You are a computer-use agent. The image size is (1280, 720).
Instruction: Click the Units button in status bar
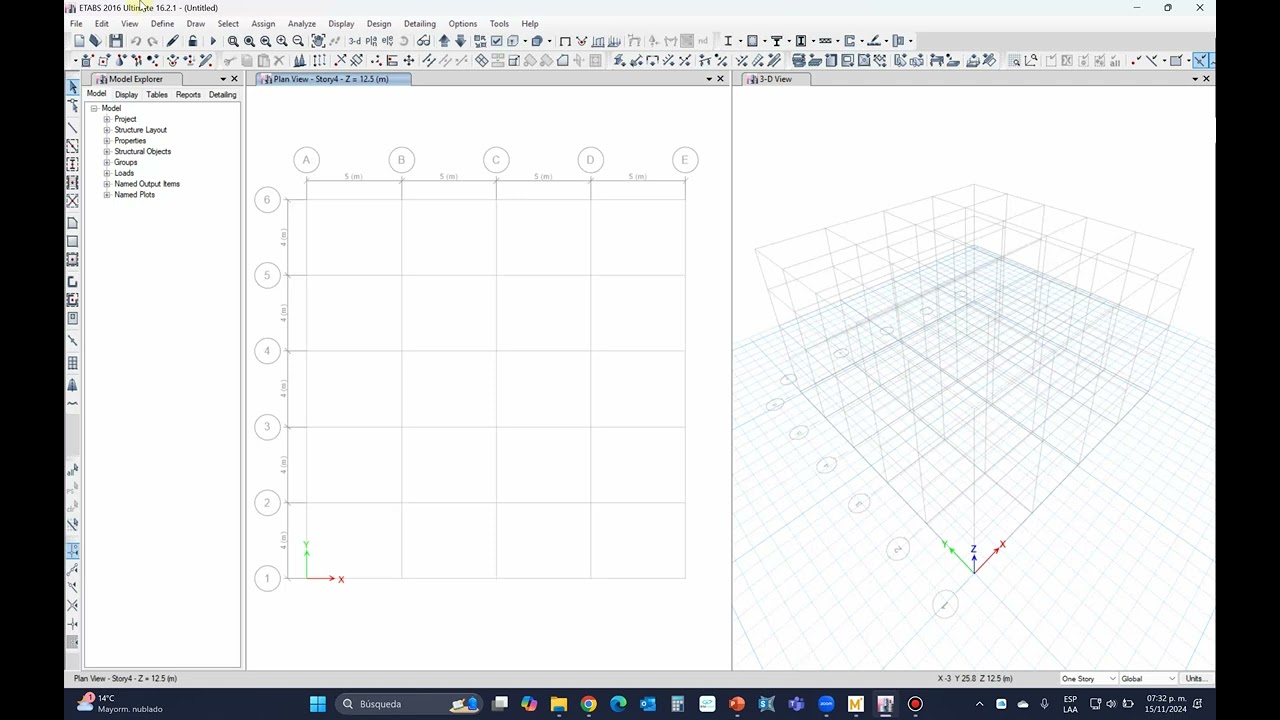click(1195, 679)
